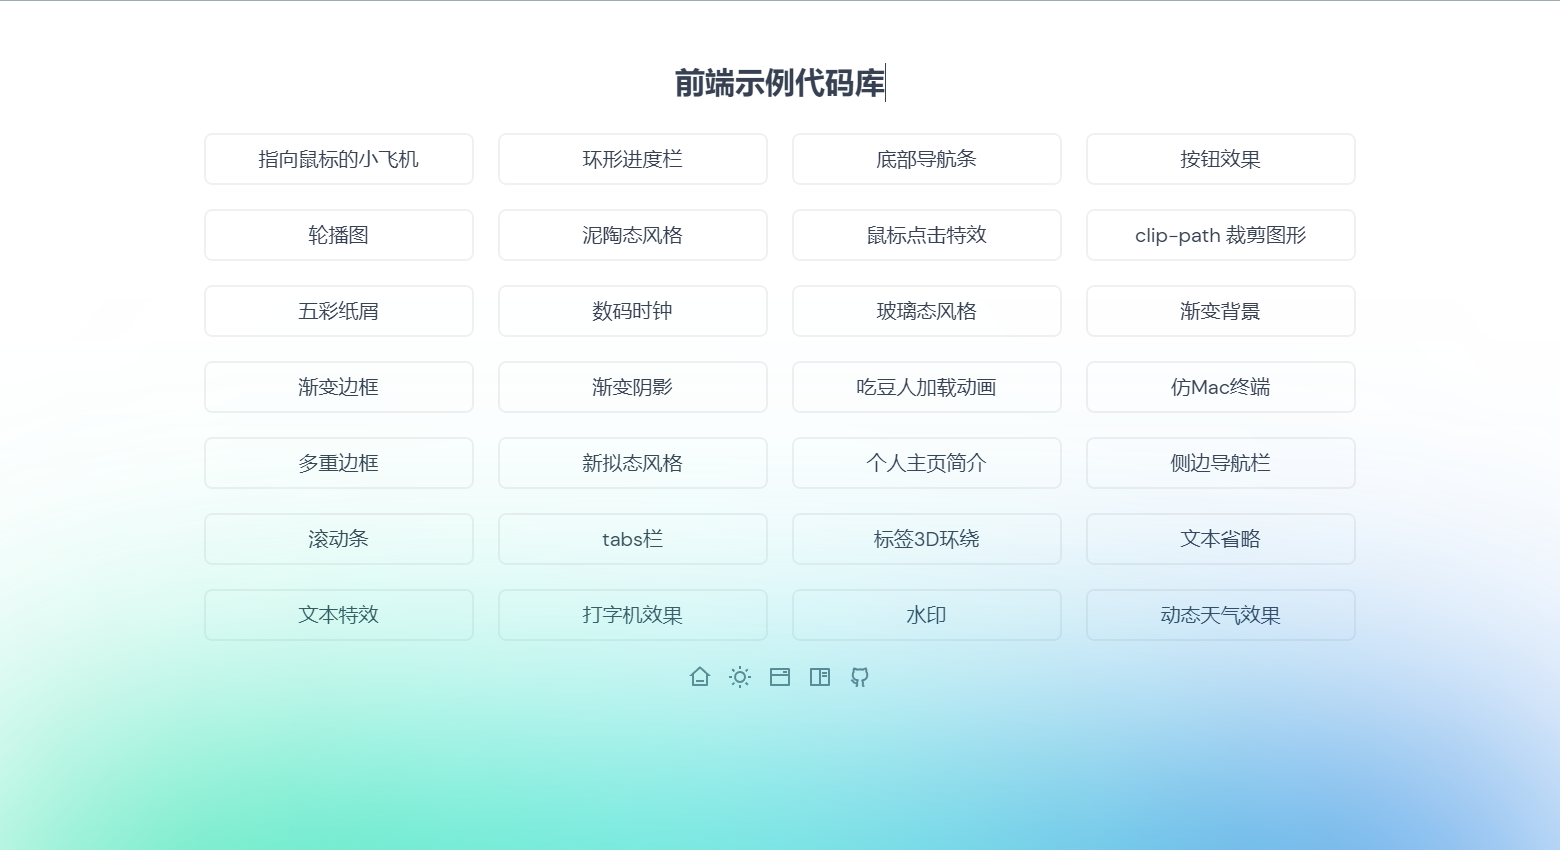1560x850 pixels.
Task: Open the 轮播图 example
Action: click(x=339, y=235)
